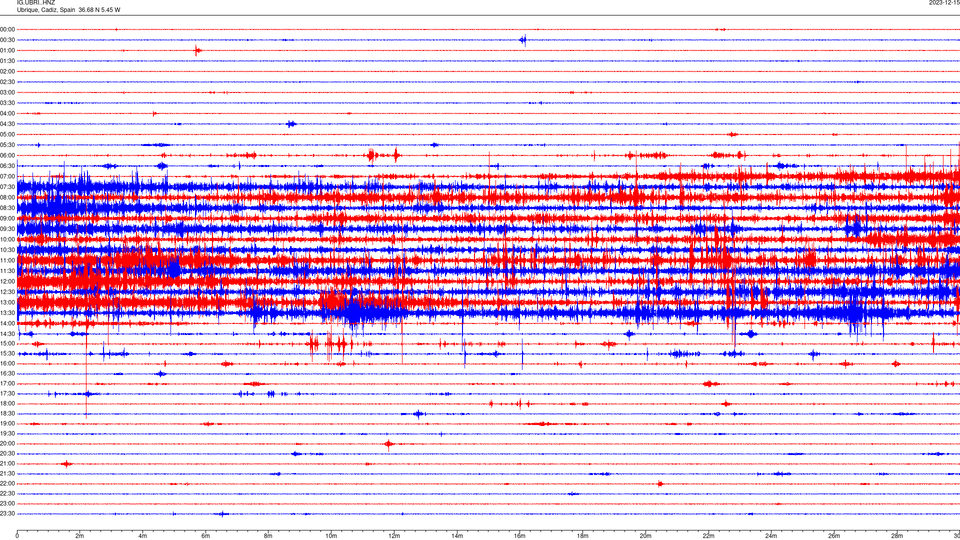Select the 15:00 trace time label
Screen dimensions: 960x540
click(x=7, y=343)
